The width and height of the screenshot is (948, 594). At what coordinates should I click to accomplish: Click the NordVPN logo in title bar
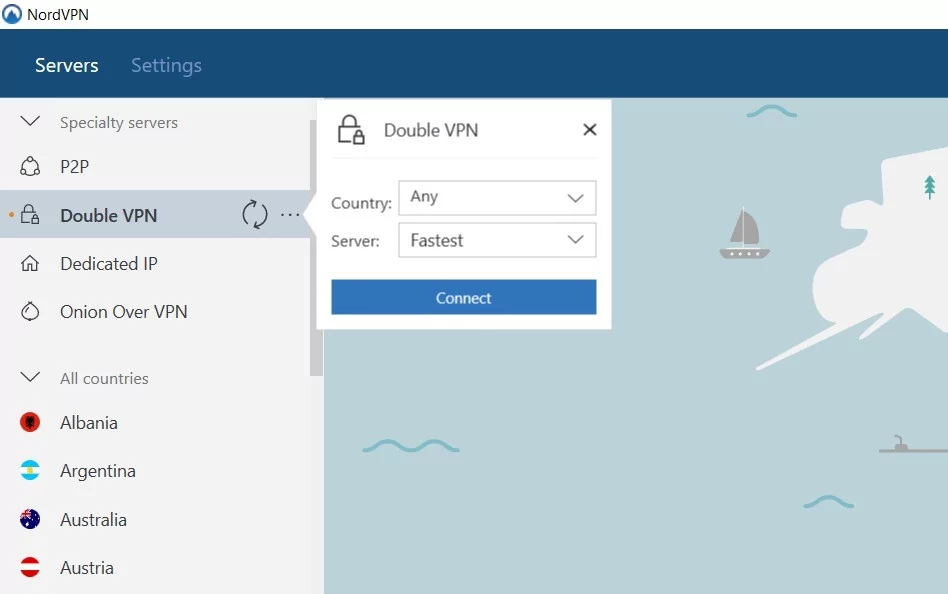(12, 14)
